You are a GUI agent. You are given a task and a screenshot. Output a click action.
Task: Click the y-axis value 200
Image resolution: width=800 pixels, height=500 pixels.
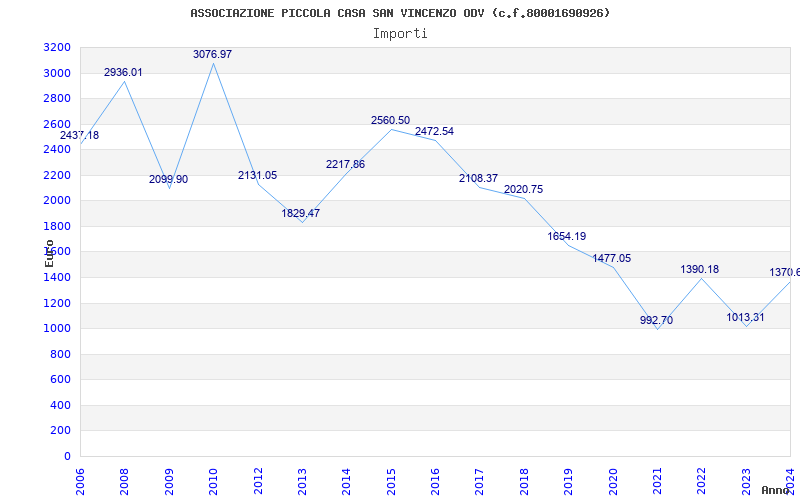tap(60, 431)
